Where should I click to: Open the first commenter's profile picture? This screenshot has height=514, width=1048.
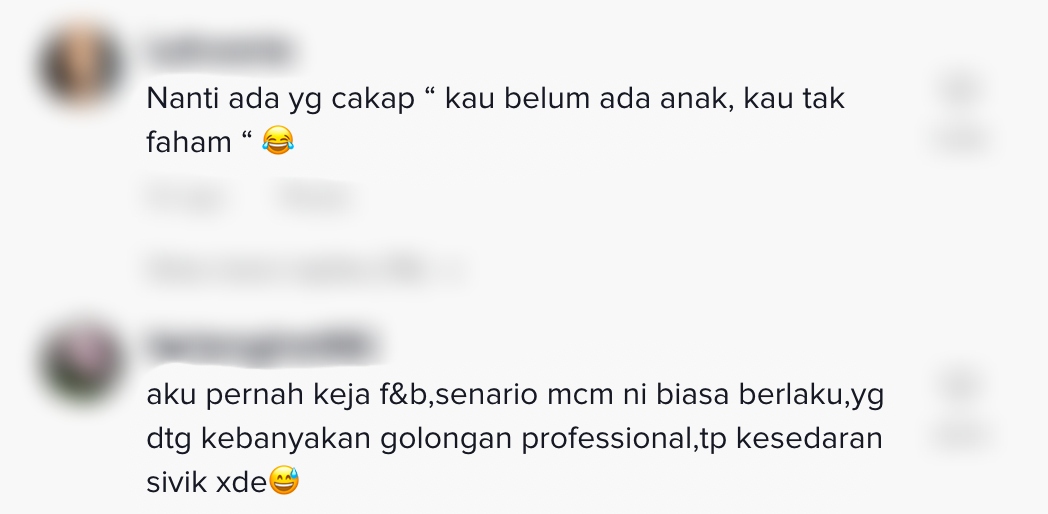click(x=81, y=66)
